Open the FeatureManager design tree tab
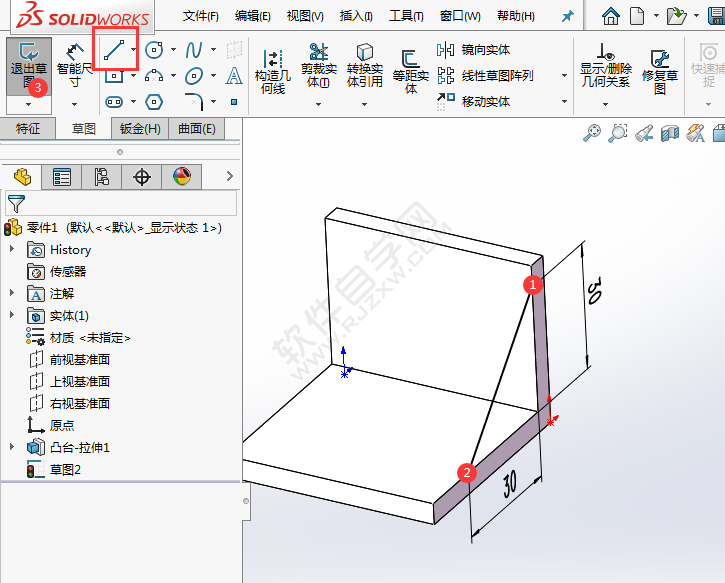 pos(22,177)
